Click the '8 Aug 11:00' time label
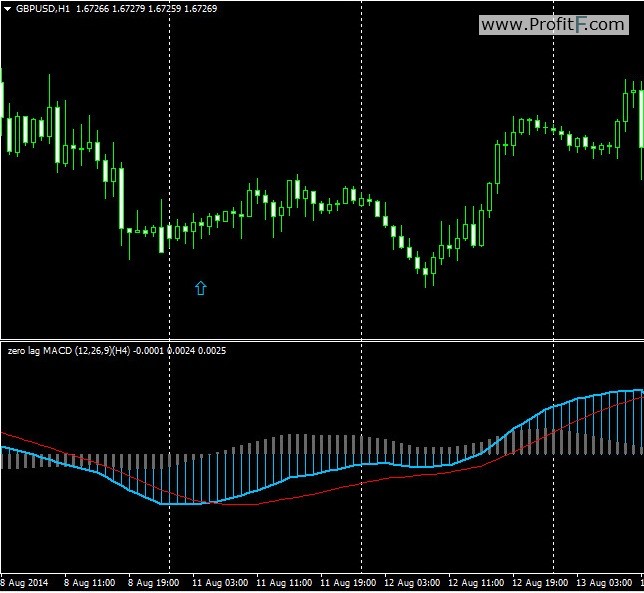The width and height of the screenshot is (644, 593). (90, 583)
